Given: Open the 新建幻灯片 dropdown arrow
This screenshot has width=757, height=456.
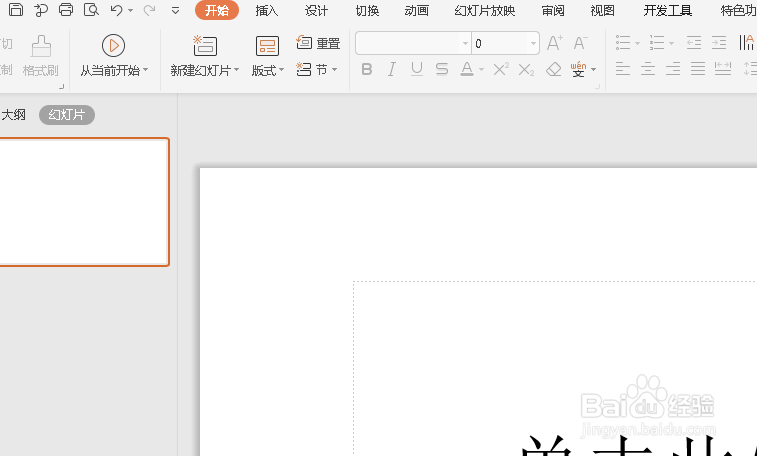Looking at the screenshot, I should point(237,70).
